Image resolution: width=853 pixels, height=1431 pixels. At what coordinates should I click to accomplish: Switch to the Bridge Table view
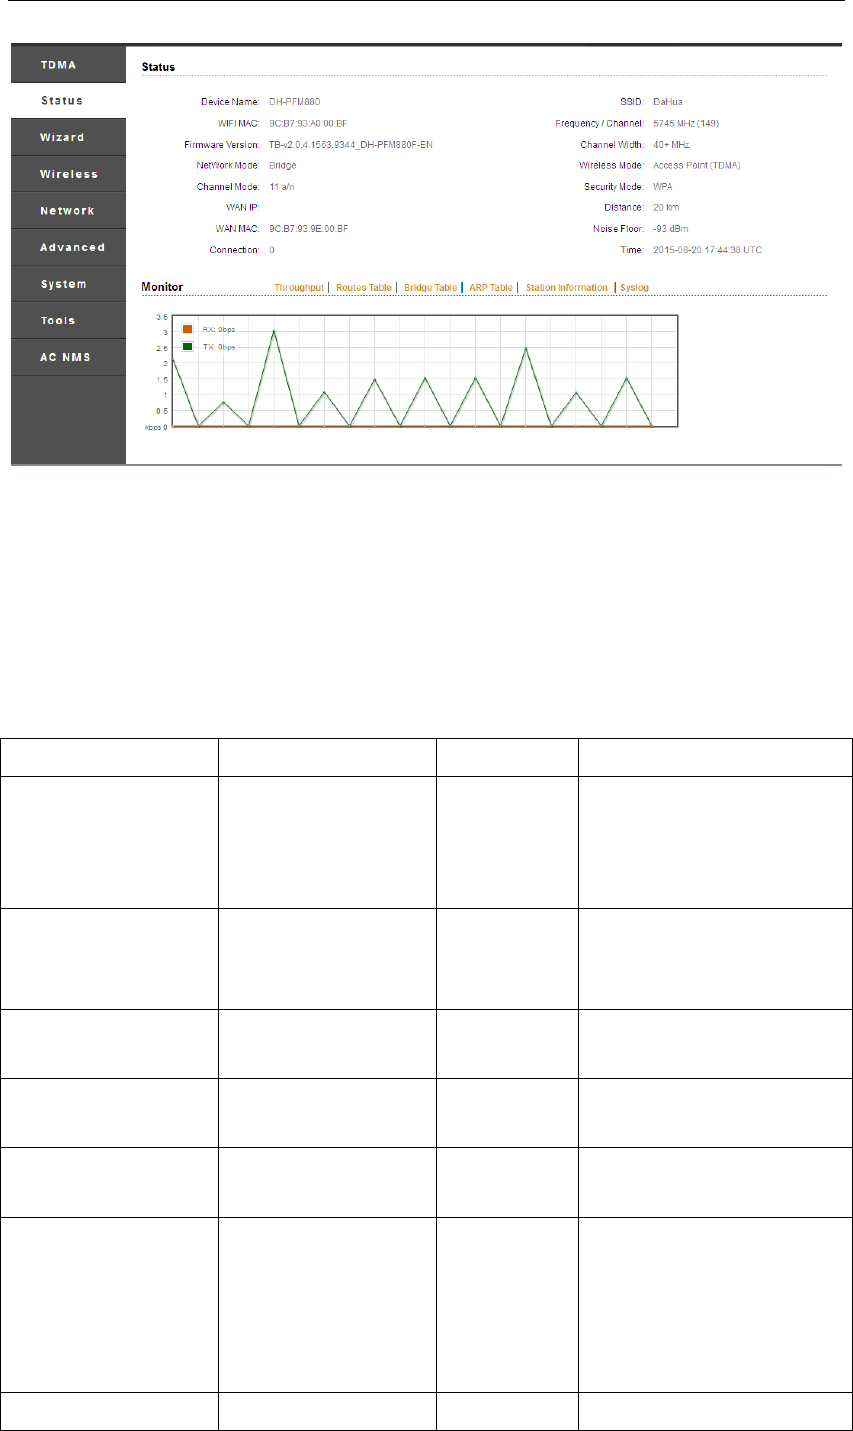[430, 288]
